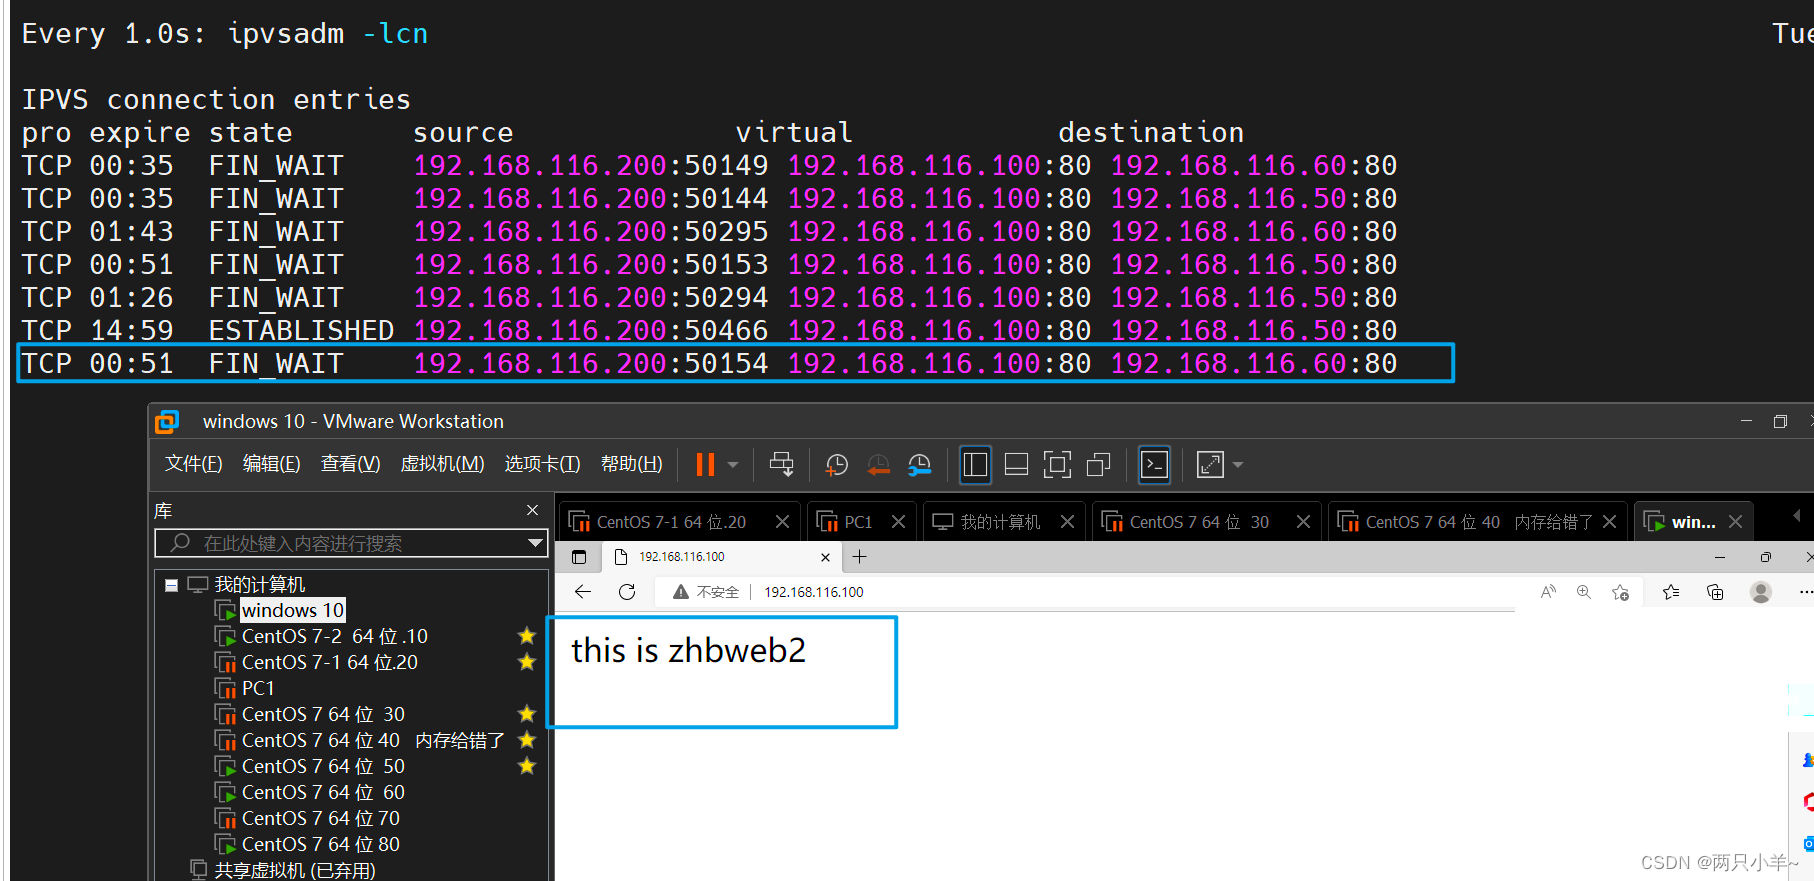Toggle the library sidebar panel view

point(975,464)
